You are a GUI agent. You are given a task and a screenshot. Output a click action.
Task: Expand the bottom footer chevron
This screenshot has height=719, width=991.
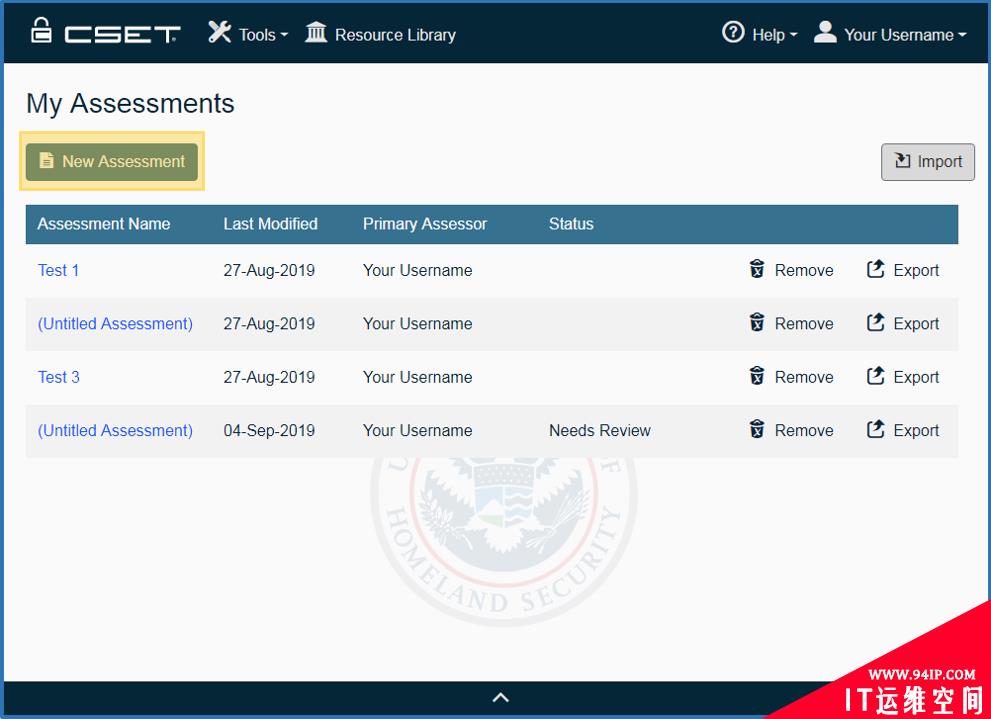click(501, 697)
